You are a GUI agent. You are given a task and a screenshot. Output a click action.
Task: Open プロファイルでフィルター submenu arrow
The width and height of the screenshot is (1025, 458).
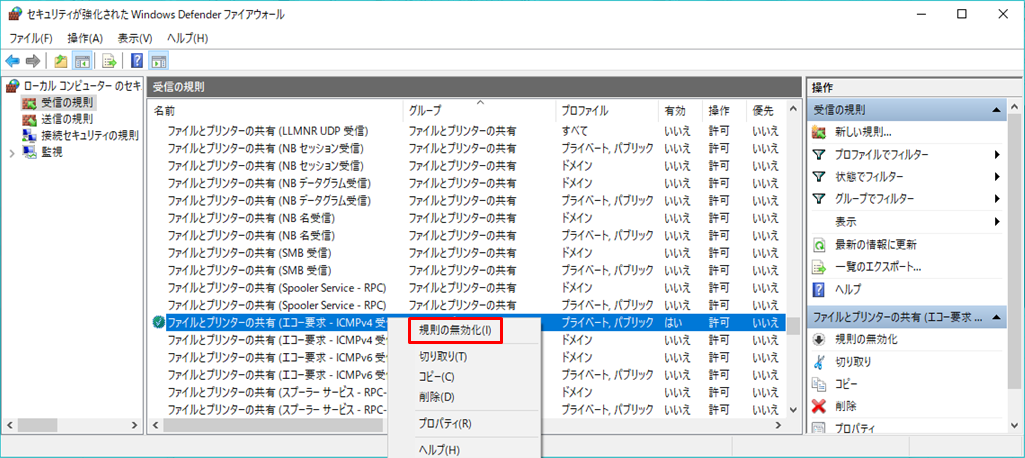point(998,155)
